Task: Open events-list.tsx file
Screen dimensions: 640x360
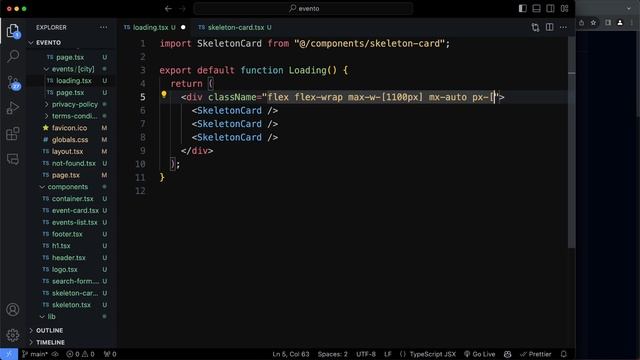Action: point(75,222)
